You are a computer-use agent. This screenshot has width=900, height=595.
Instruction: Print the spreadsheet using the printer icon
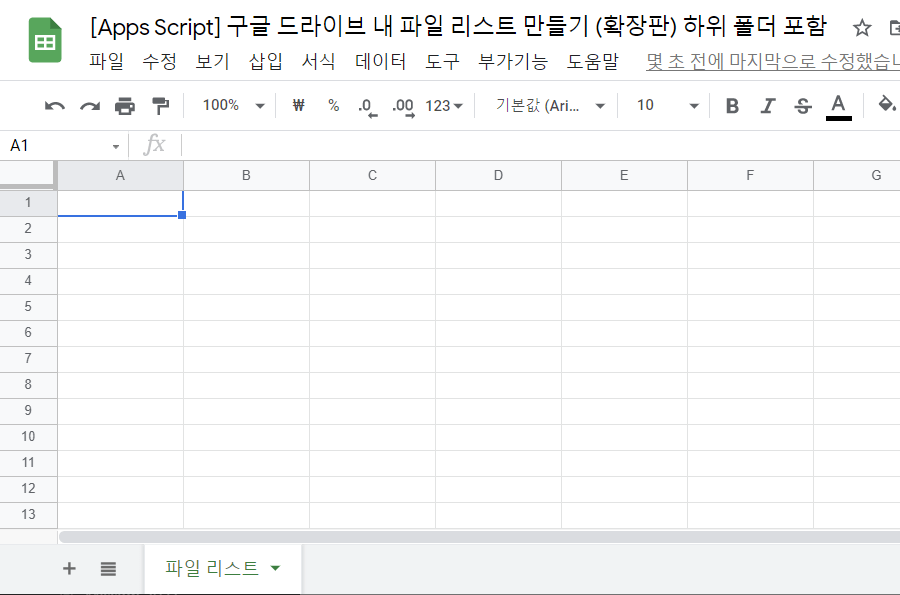[x=125, y=106]
